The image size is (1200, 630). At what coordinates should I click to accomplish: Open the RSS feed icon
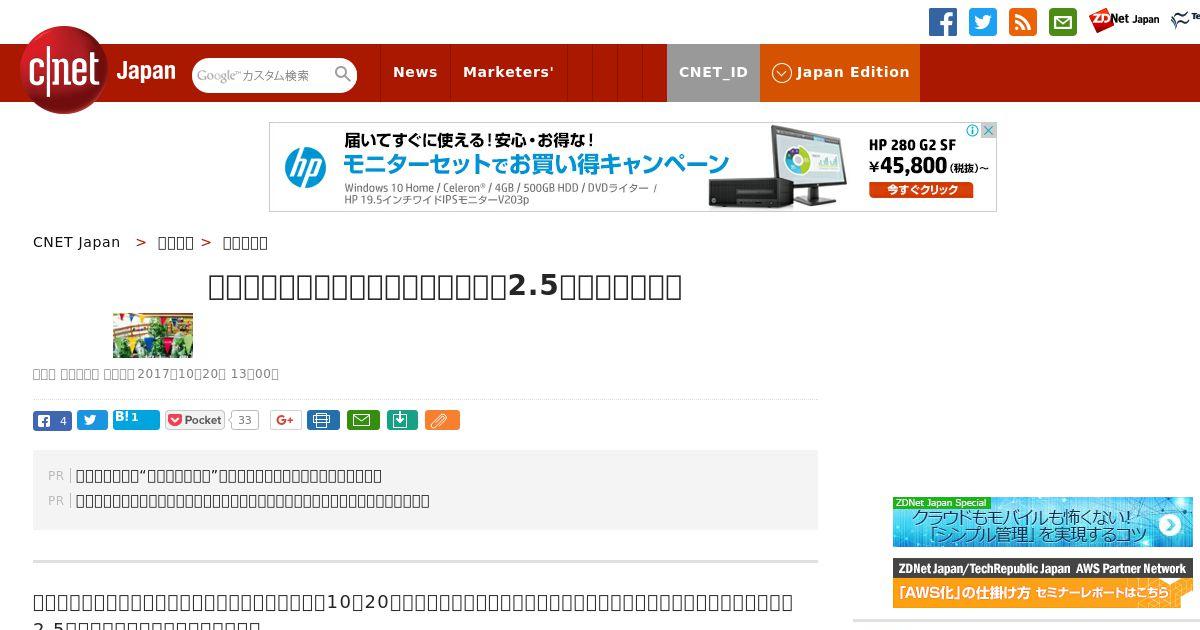click(x=1023, y=22)
